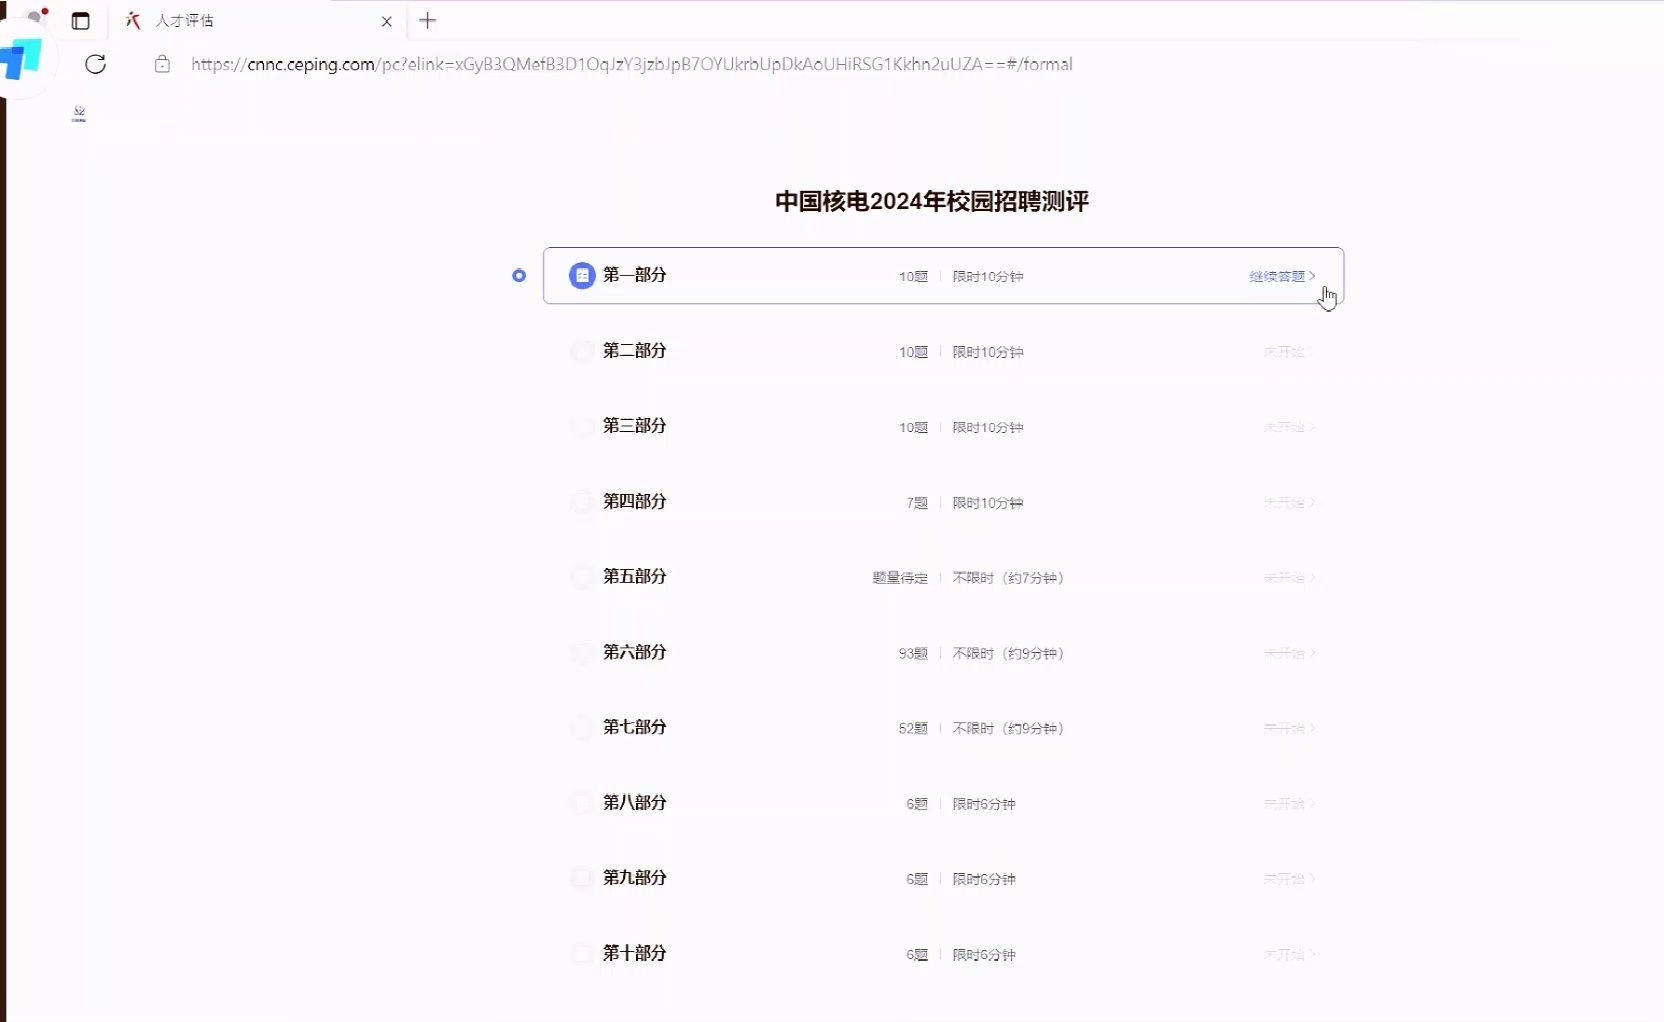The image size is (1664, 1022).
Task: Click the page title 中国核电2024年校园招聘测评
Action: (932, 201)
